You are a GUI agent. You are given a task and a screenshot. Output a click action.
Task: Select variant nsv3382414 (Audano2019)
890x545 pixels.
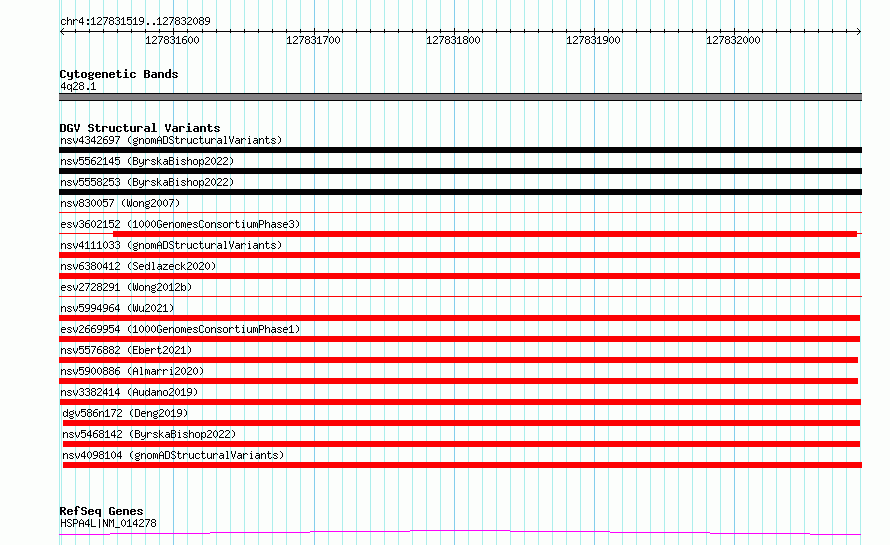pyautogui.click(x=129, y=392)
